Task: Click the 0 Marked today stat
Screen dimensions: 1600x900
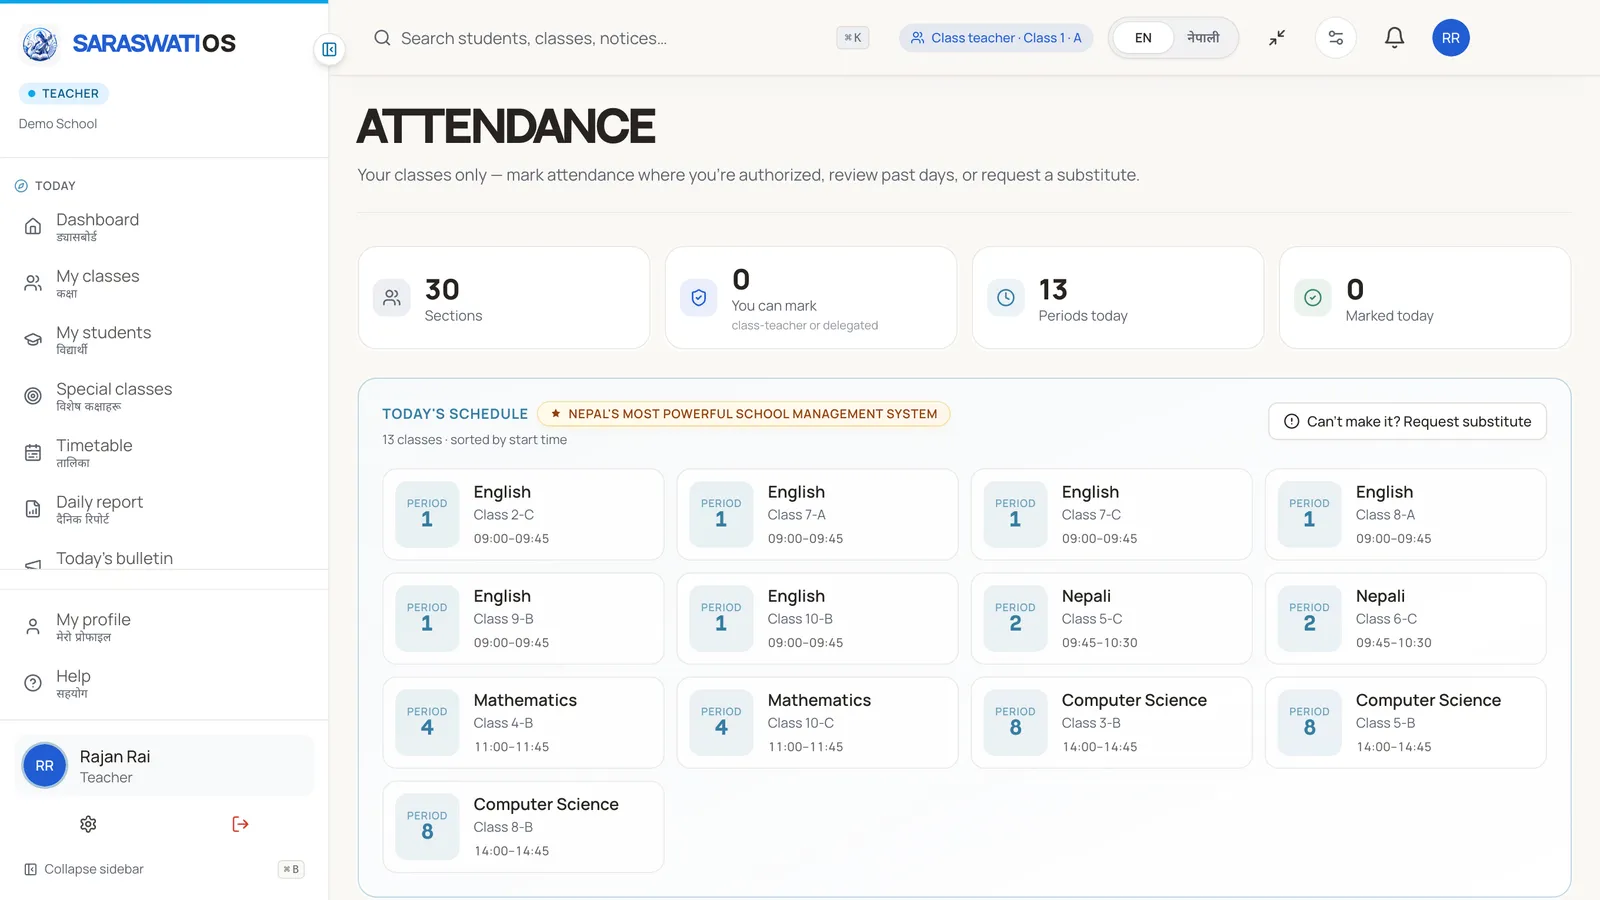Action: (1425, 298)
